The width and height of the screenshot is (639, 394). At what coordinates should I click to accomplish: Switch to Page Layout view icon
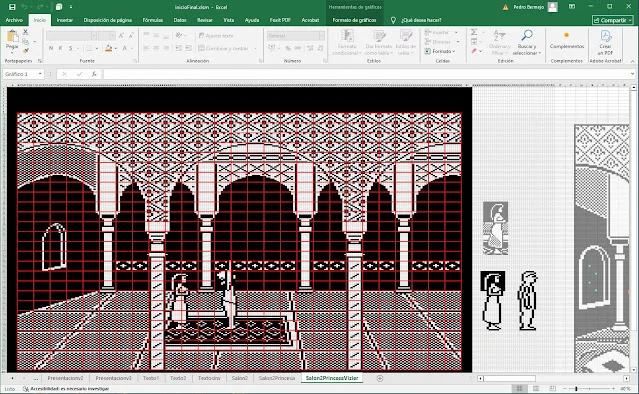click(x=536, y=388)
